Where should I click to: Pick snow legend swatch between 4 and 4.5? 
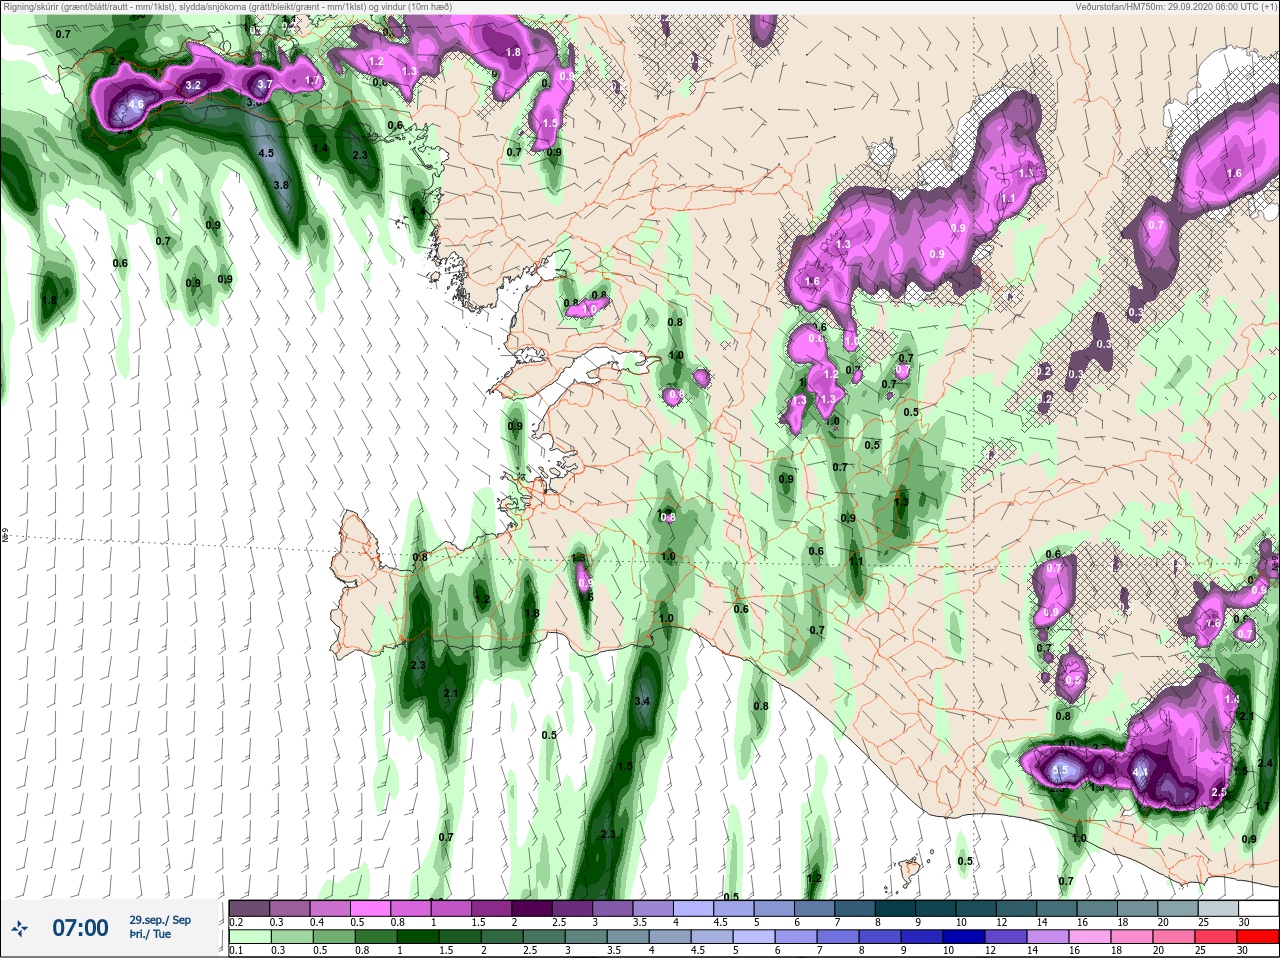coord(694,908)
